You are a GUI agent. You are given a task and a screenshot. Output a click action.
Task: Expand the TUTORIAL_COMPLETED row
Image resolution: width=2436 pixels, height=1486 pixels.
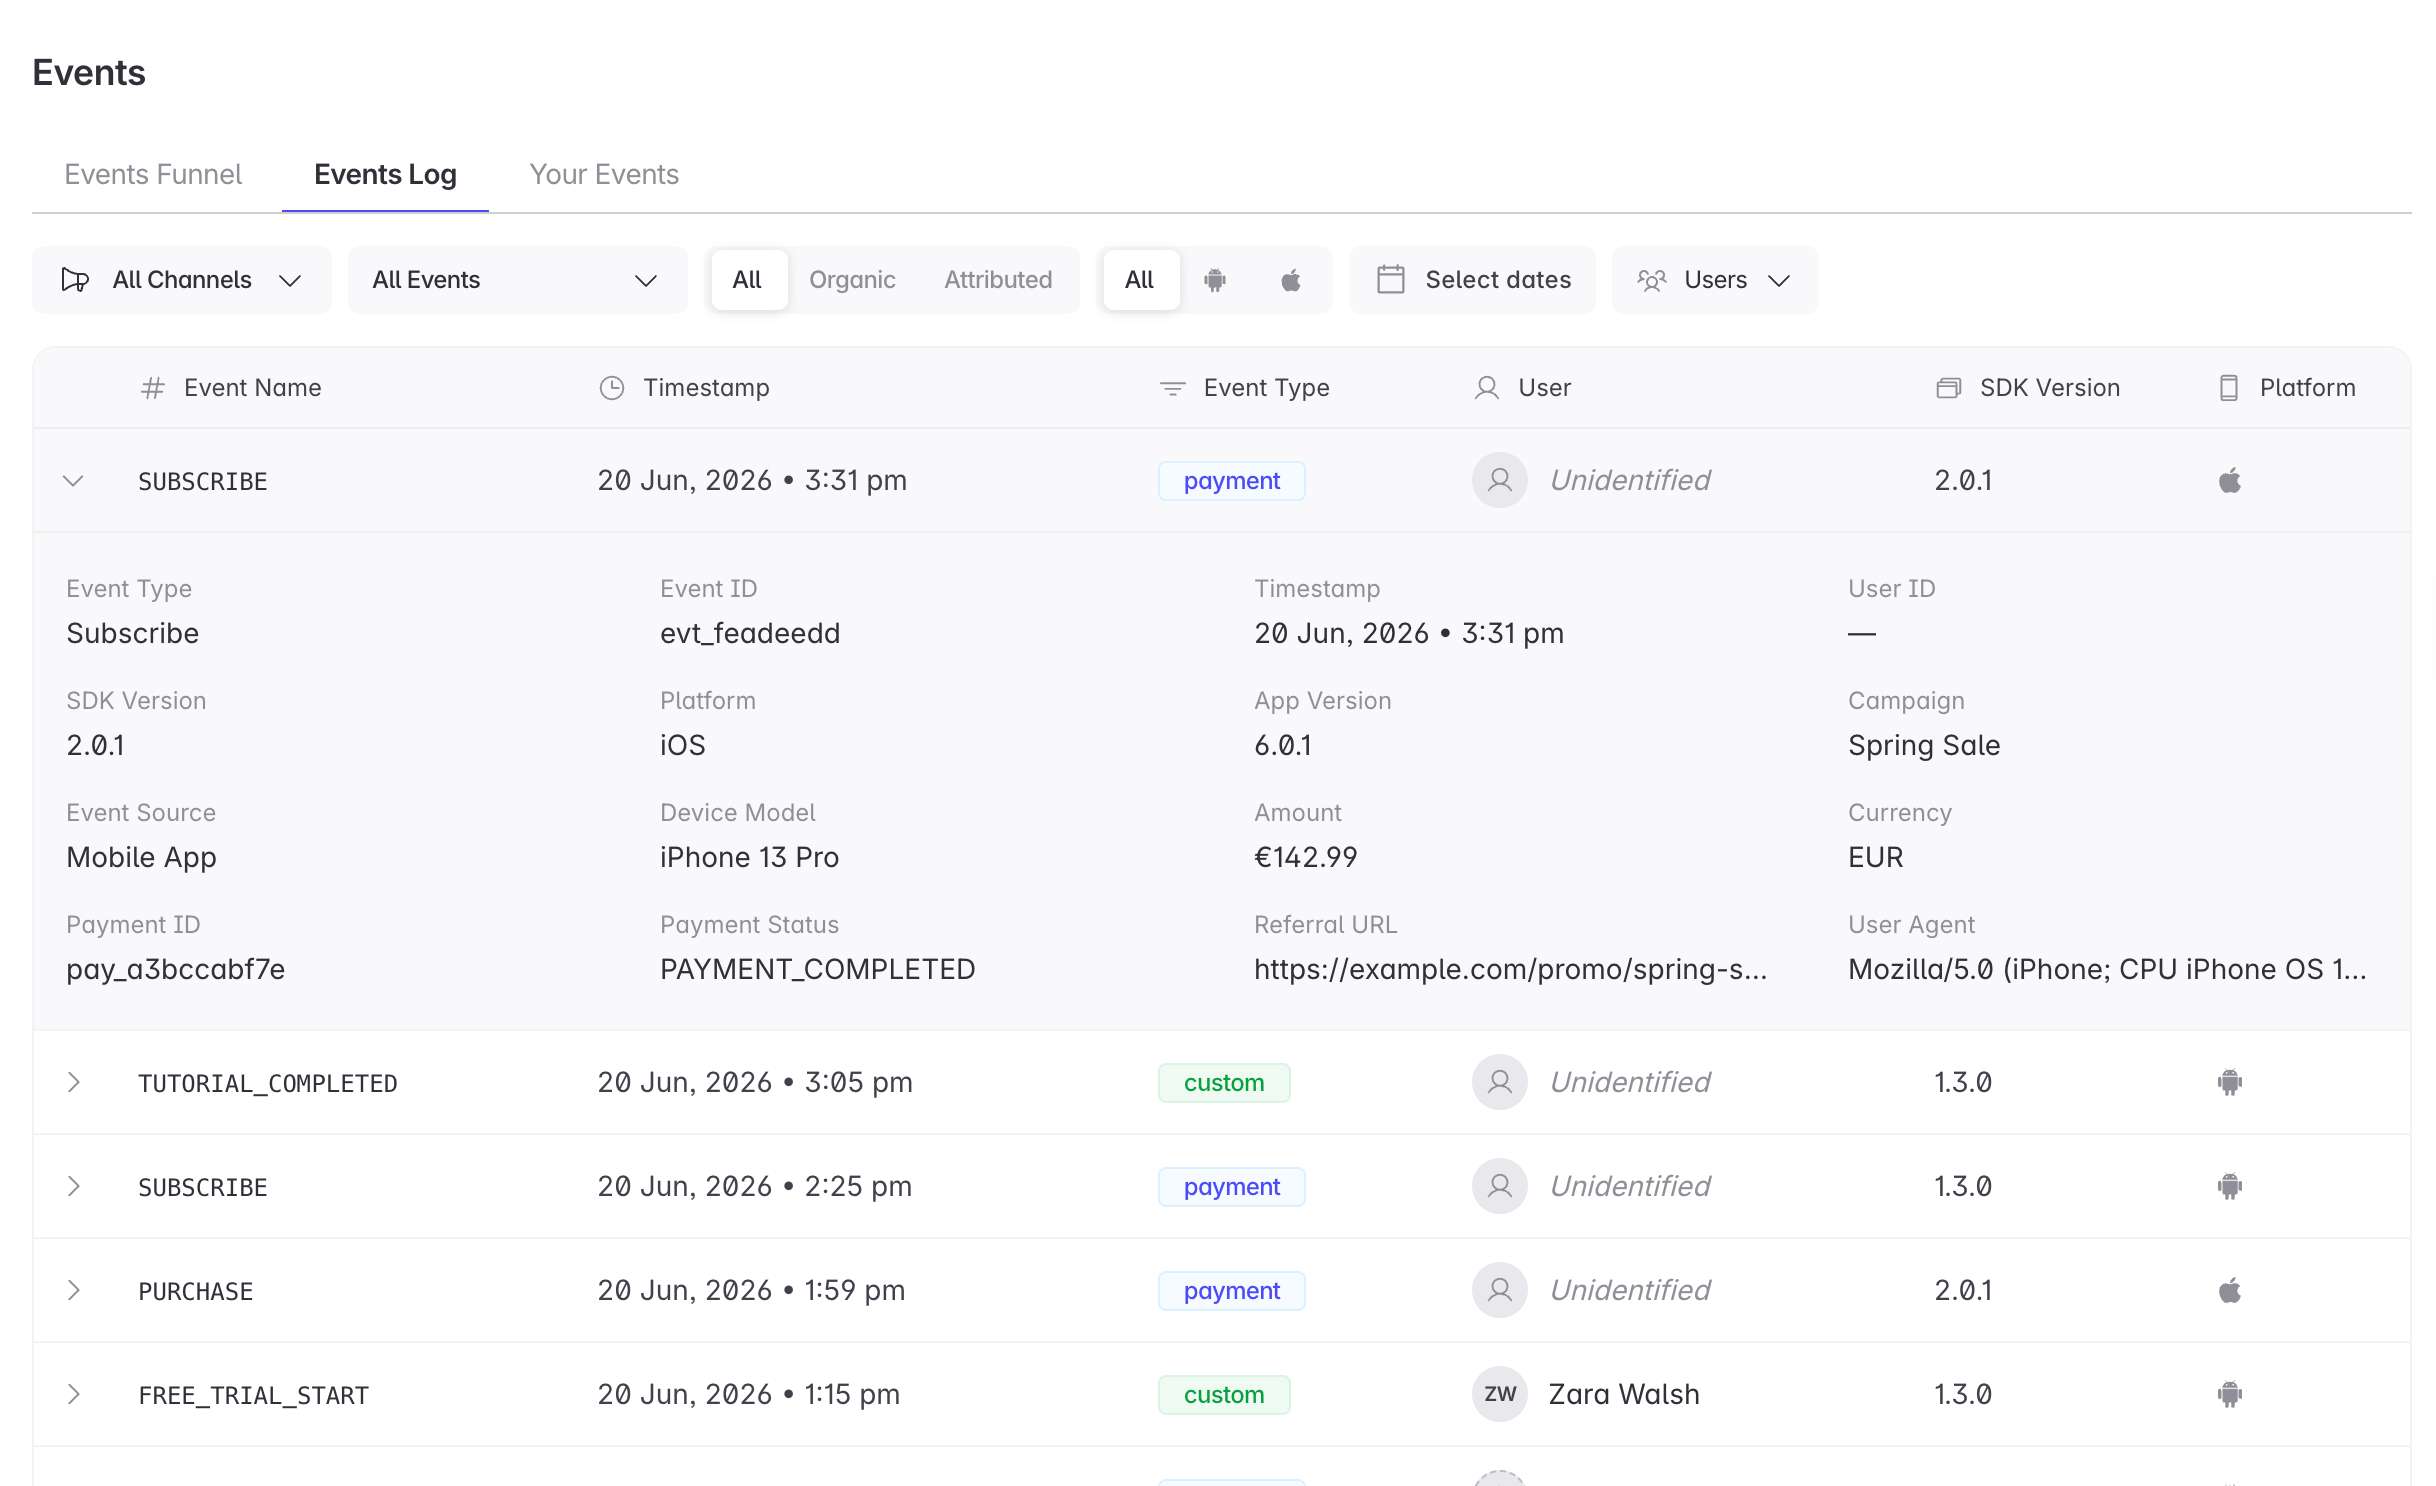pyautogui.click(x=73, y=1083)
